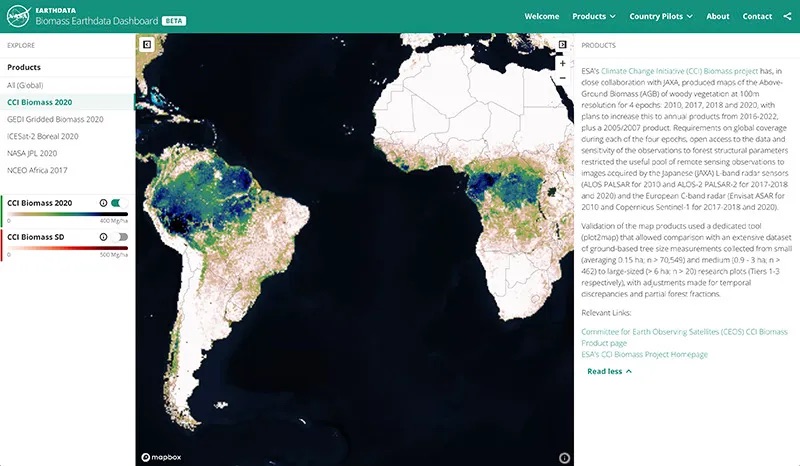Open CCI Biomass 2020 layer info
This screenshot has height=466, width=800.
point(104,203)
